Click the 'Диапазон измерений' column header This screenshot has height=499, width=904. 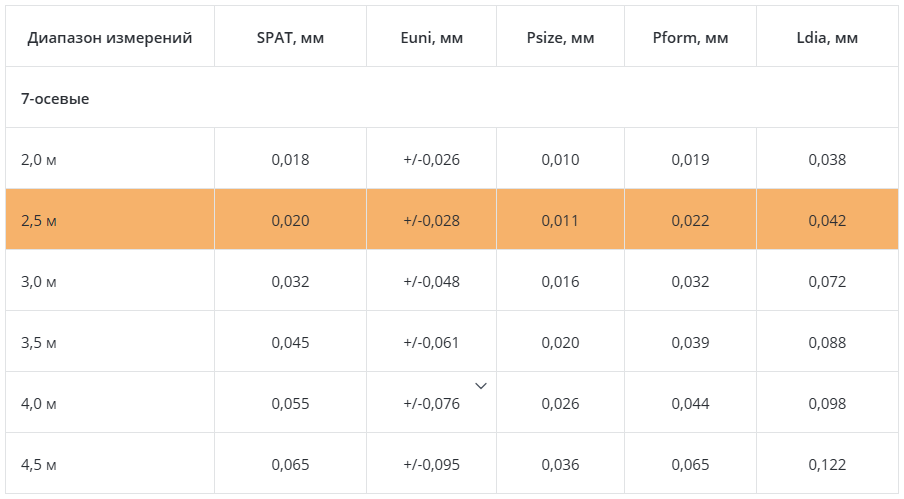(x=110, y=38)
